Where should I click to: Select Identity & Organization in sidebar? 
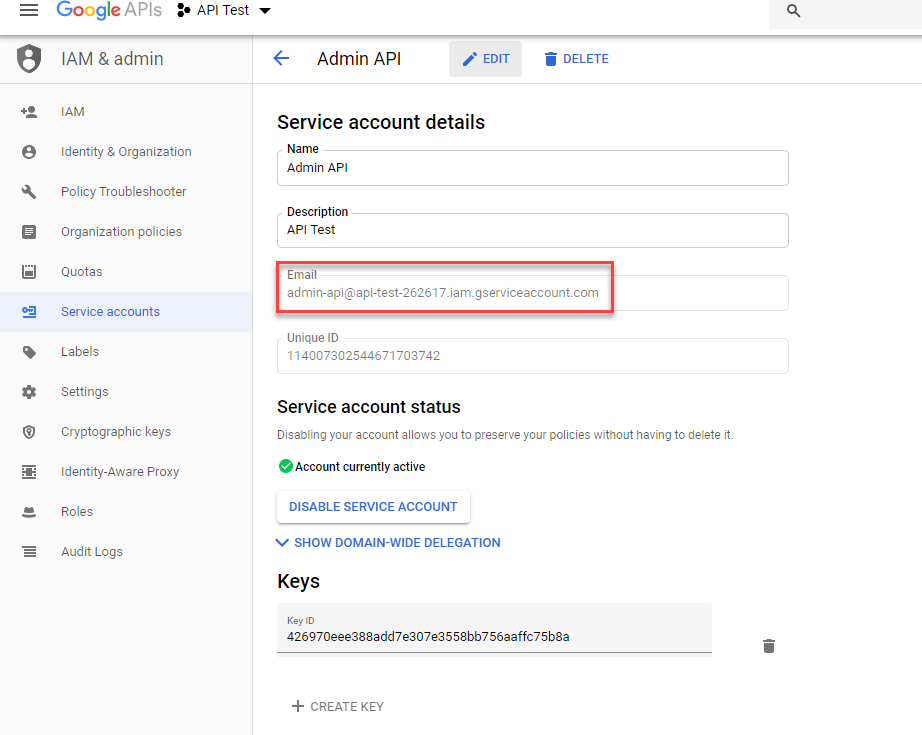point(125,151)
